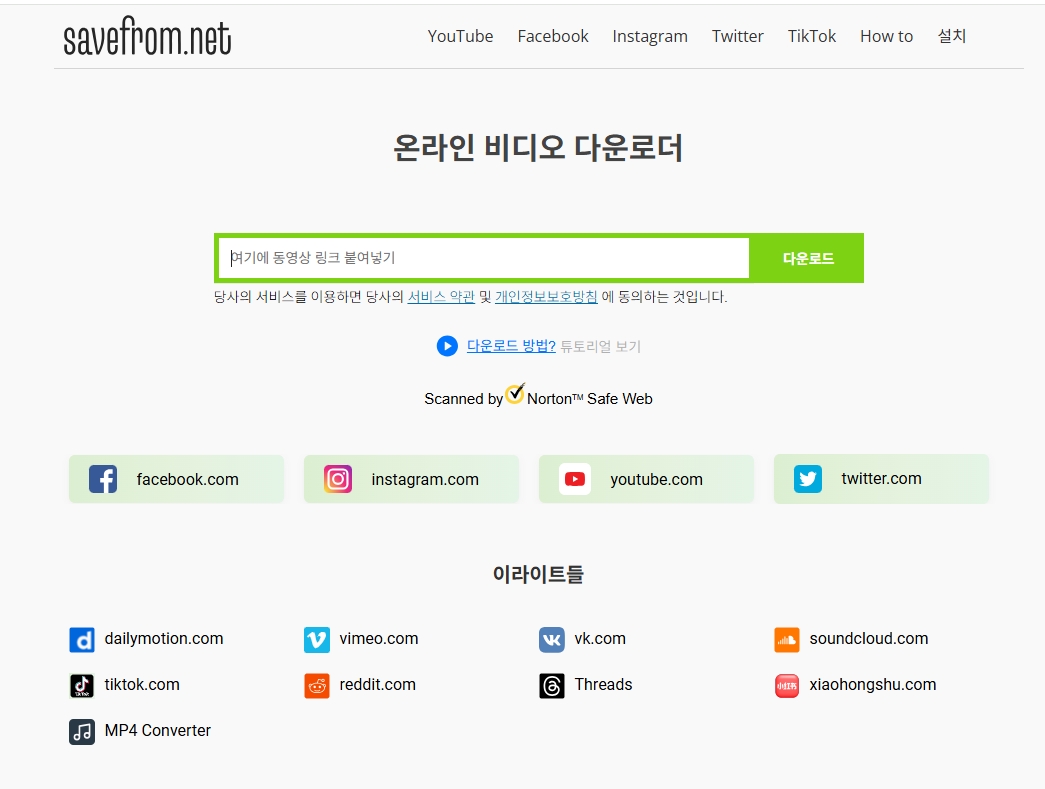
Task: Open the Instagram menu item
Action: pyautogui.click(x=650, y=37)
